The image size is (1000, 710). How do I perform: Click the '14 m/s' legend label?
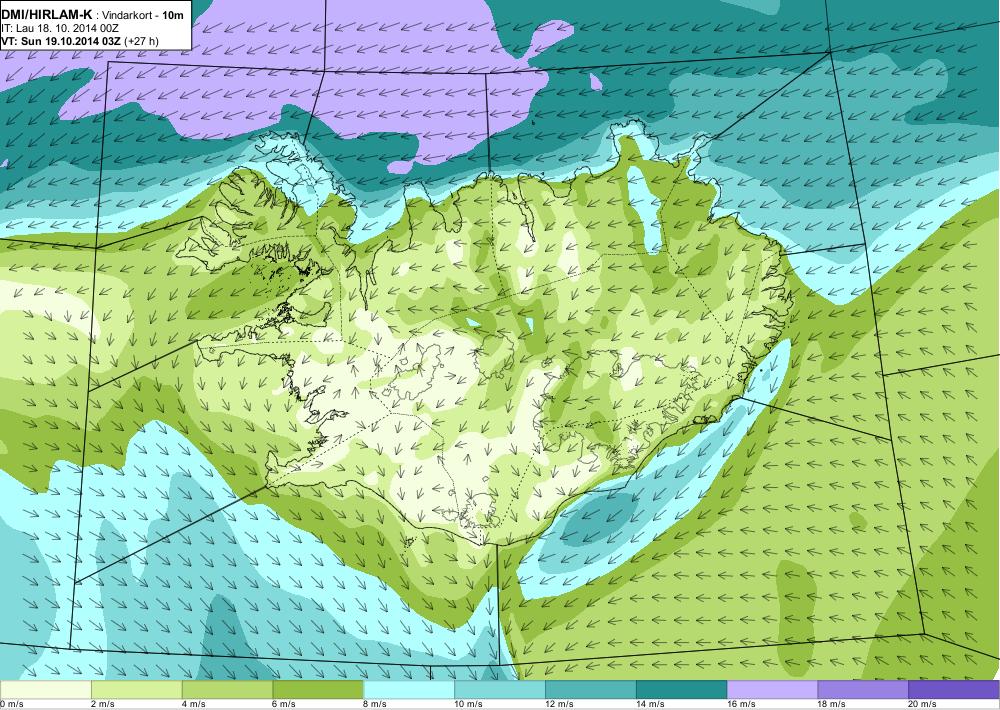651,704
